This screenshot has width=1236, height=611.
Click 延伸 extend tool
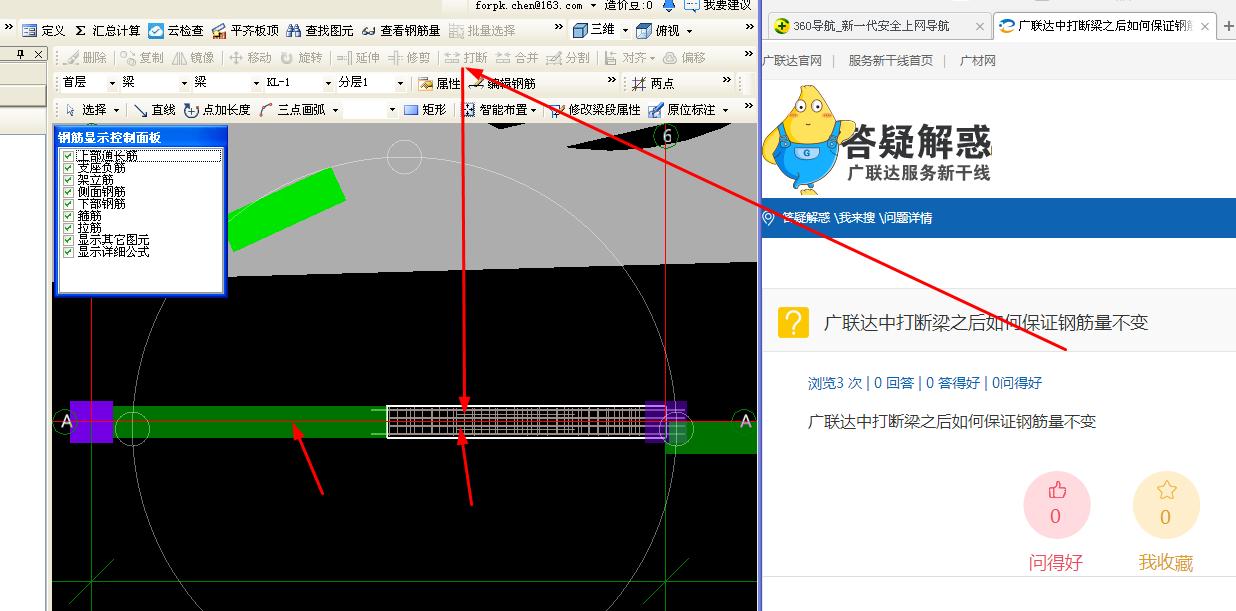point(358,58)
